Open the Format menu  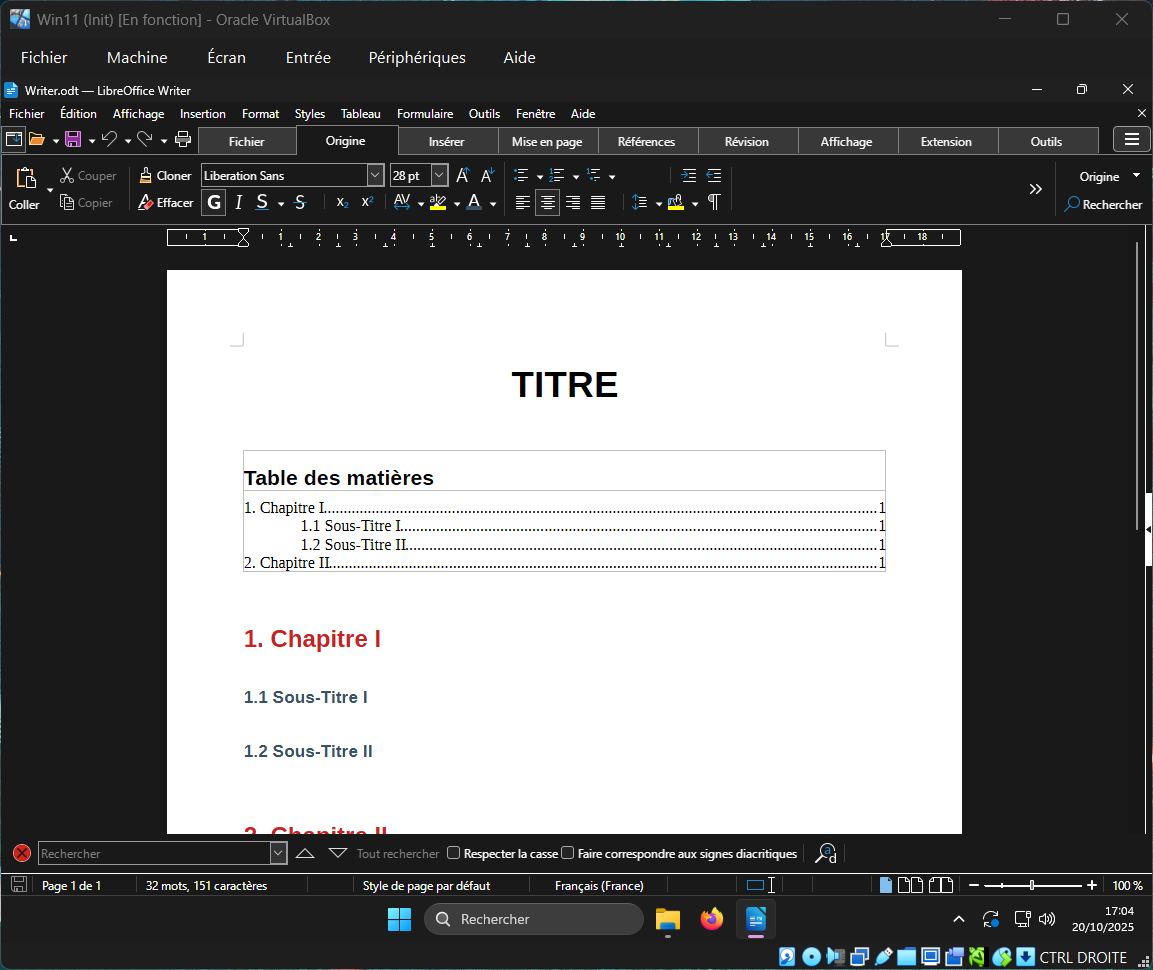(260, 114)
